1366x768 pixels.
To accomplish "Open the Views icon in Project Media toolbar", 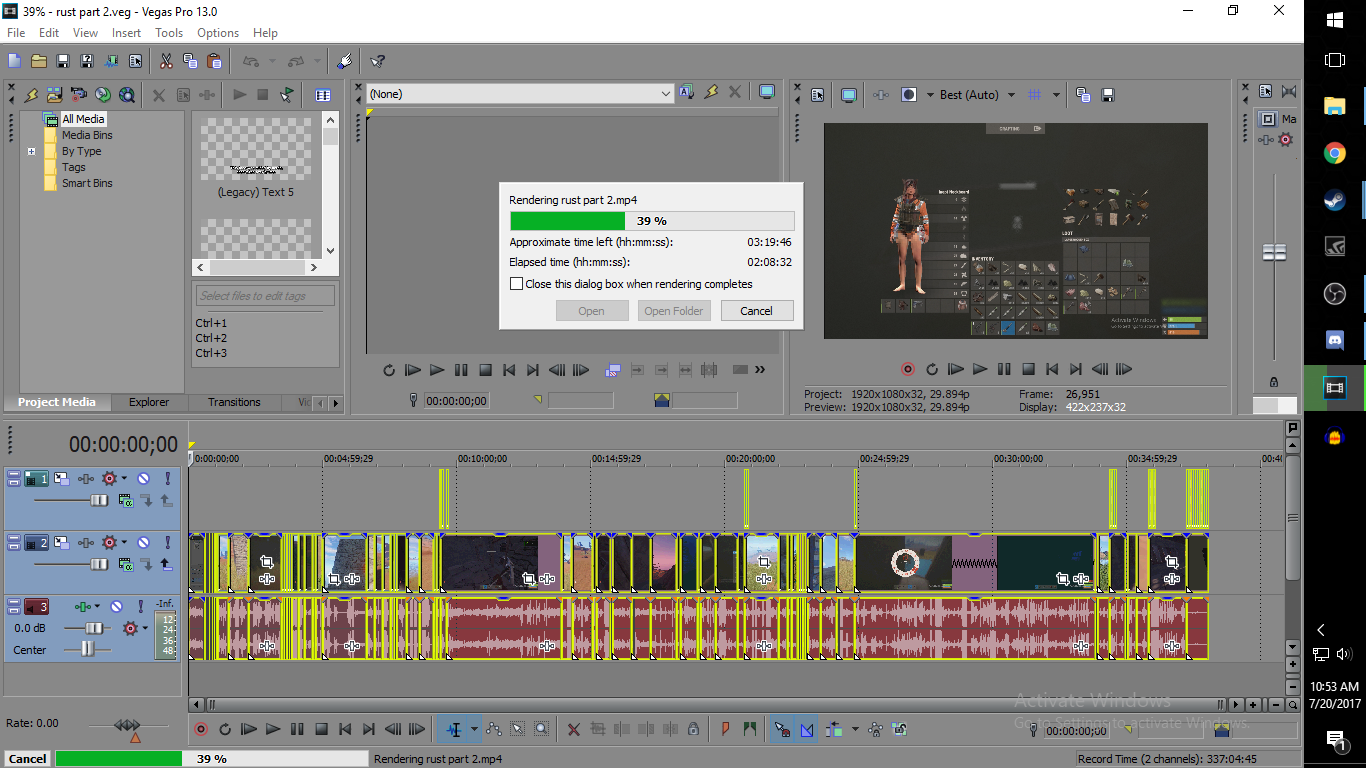I will coord(323,95).
